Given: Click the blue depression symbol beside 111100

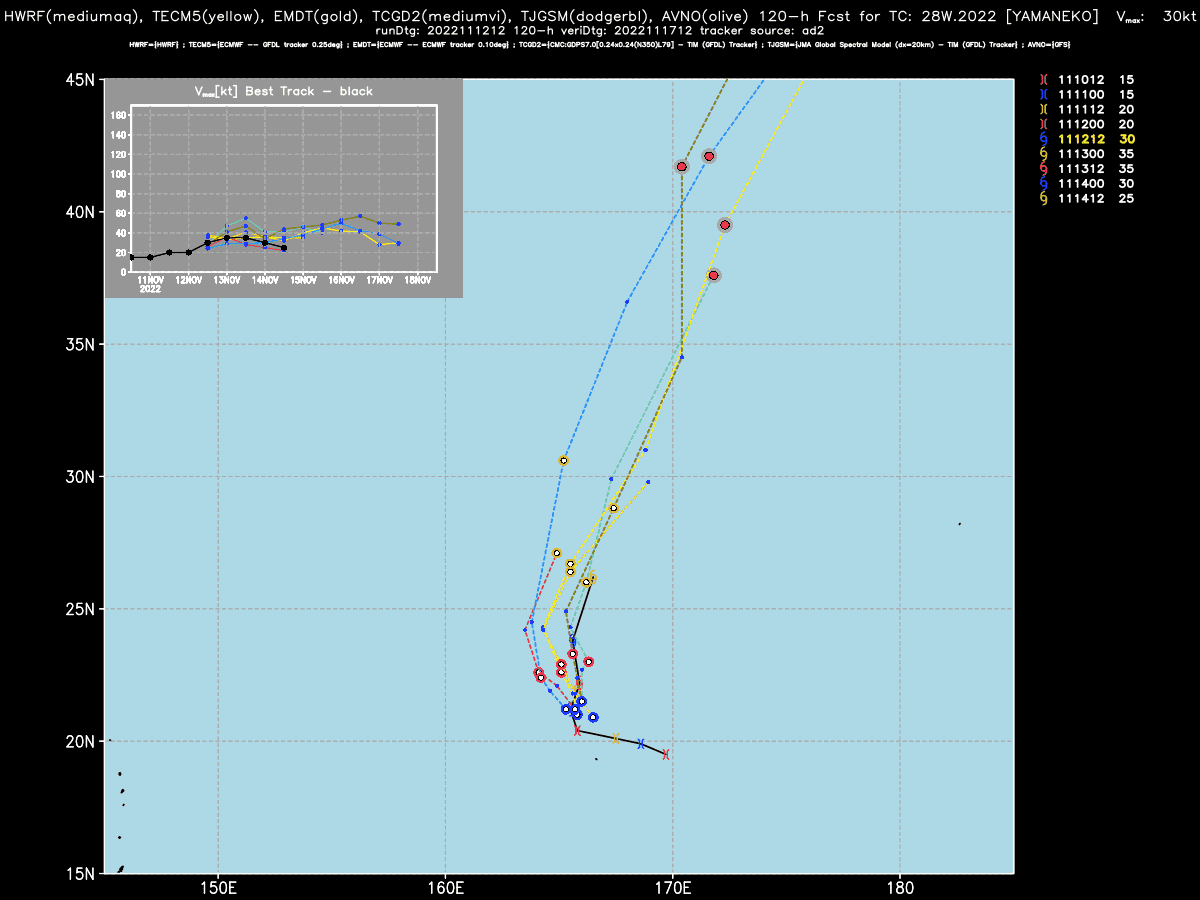Looking at the screenshot, I should (1044, 94).
